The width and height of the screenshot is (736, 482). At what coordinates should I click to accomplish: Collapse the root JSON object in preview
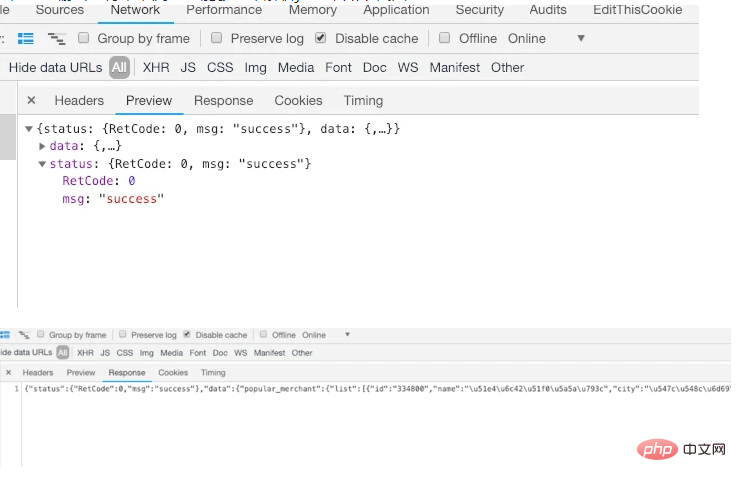(x=29, y=129)
